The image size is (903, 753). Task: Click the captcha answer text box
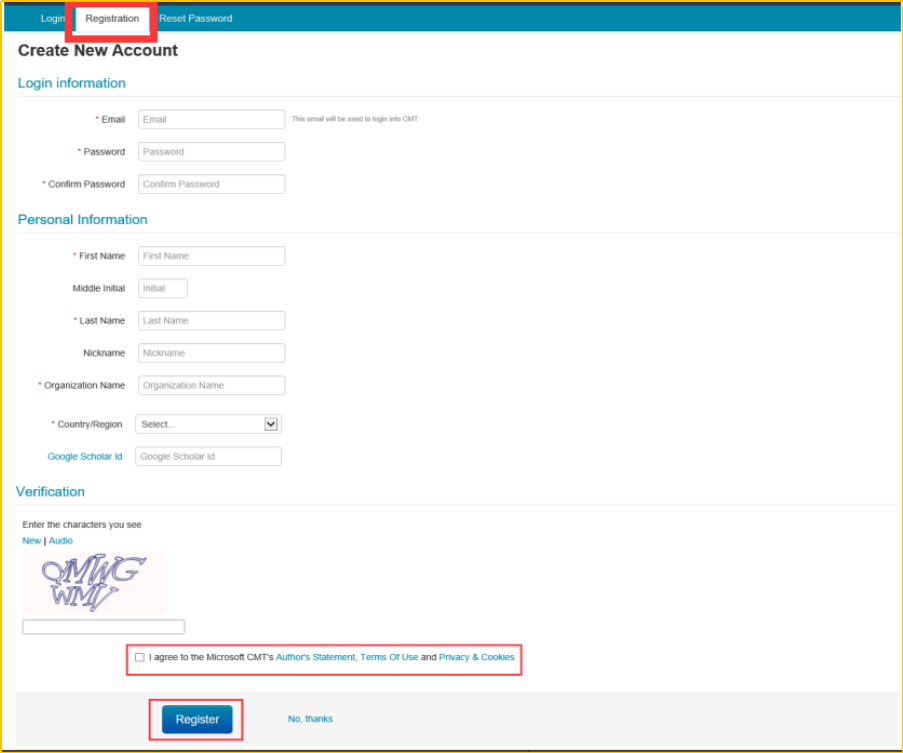coord(103,627)
